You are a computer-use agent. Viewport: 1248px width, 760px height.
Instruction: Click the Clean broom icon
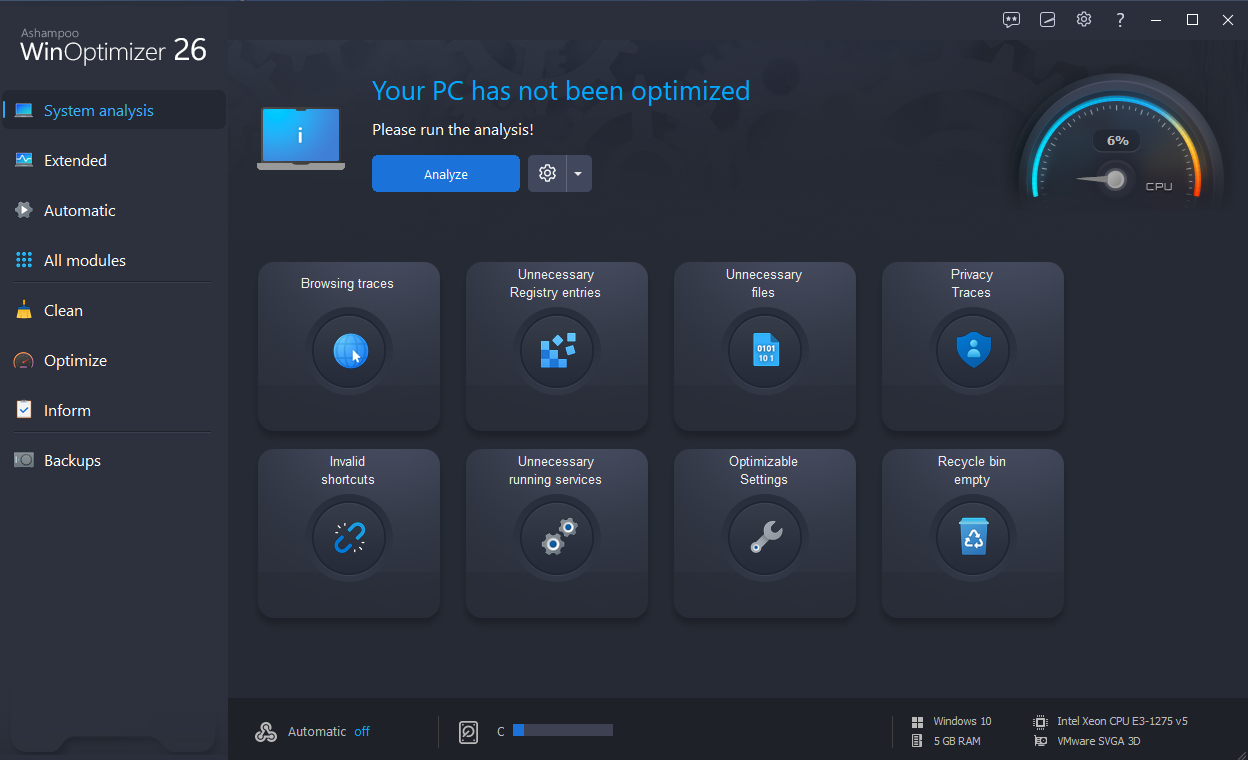coord(24,310)
